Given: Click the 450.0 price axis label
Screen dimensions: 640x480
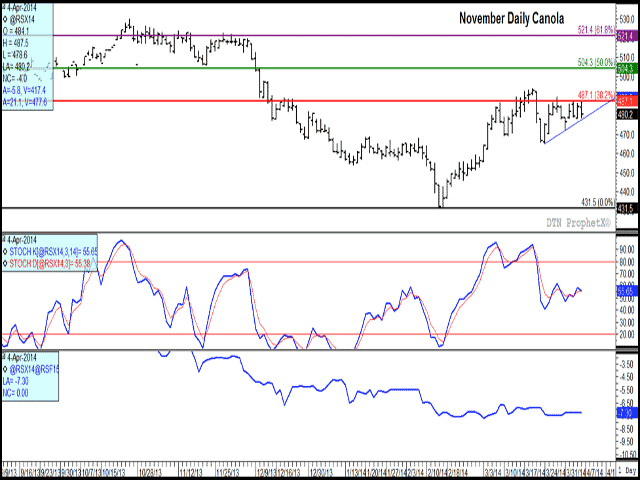Looking at the screenshot, I should point(626,173).
